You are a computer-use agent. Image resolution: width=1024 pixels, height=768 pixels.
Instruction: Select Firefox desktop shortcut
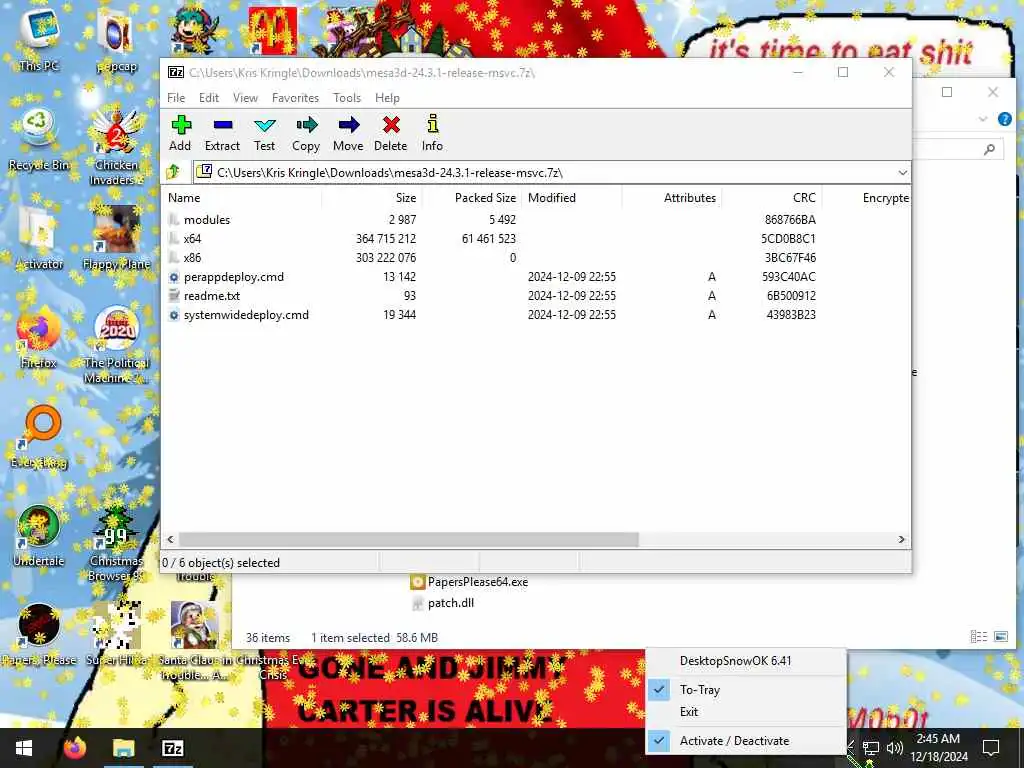click(x=39, y=338)
